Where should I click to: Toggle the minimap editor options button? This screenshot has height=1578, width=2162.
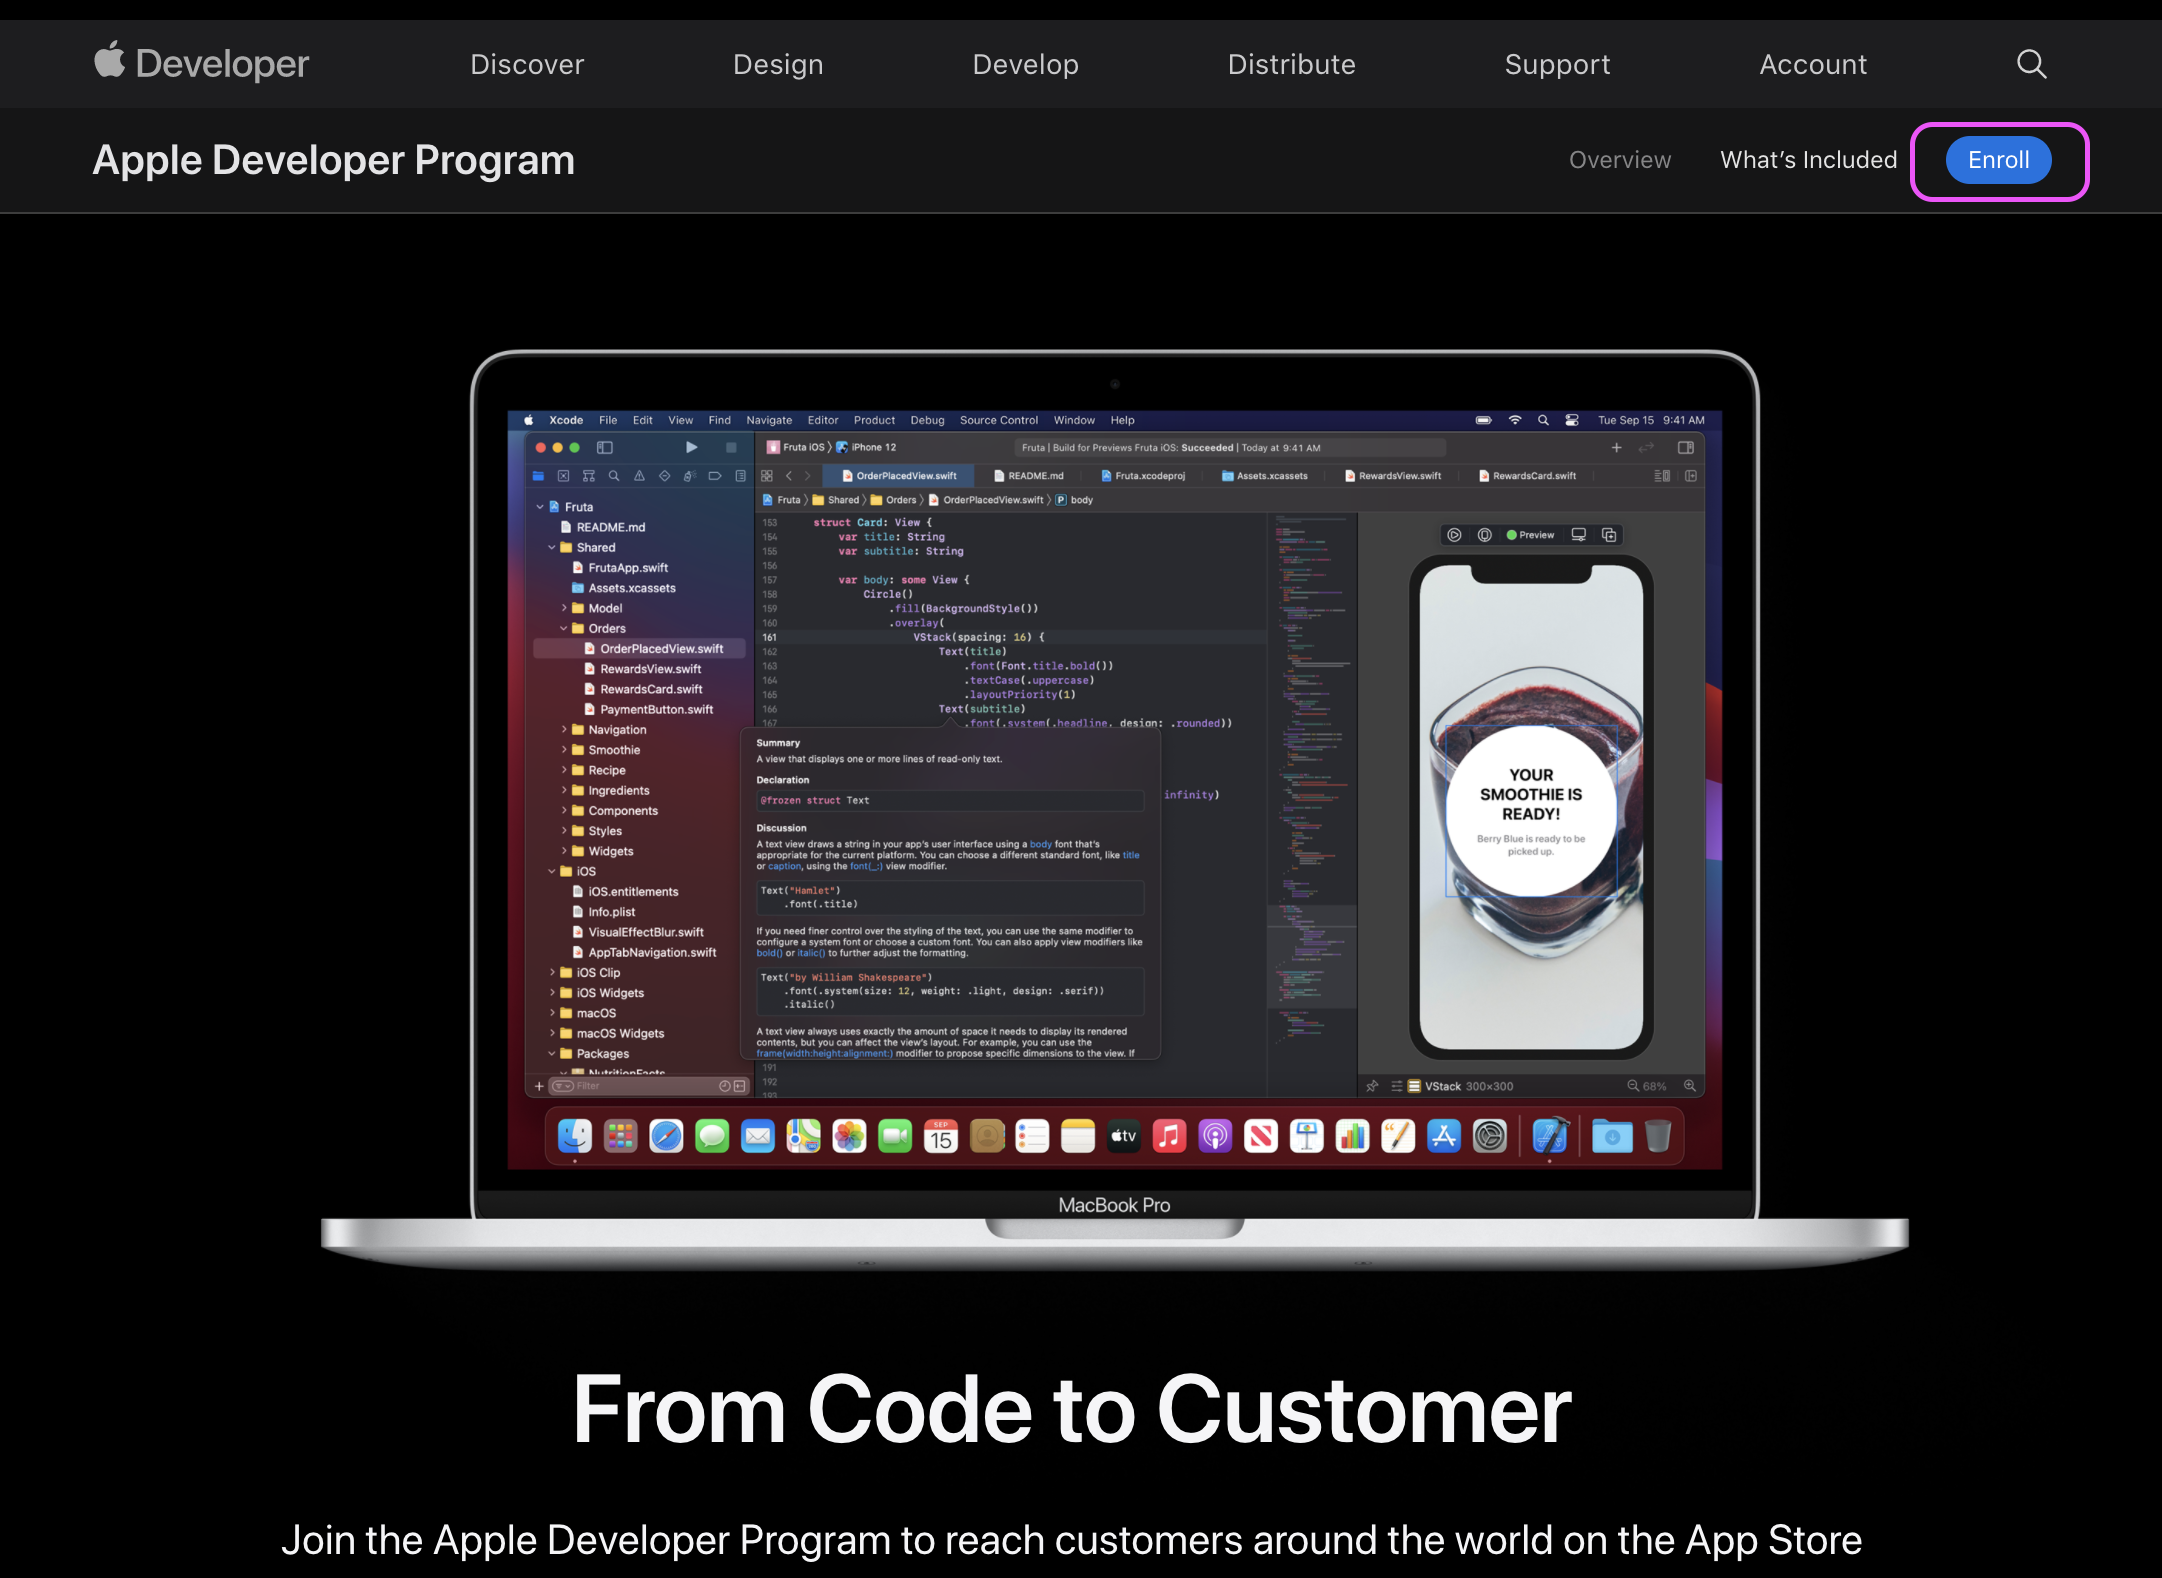1662,476
